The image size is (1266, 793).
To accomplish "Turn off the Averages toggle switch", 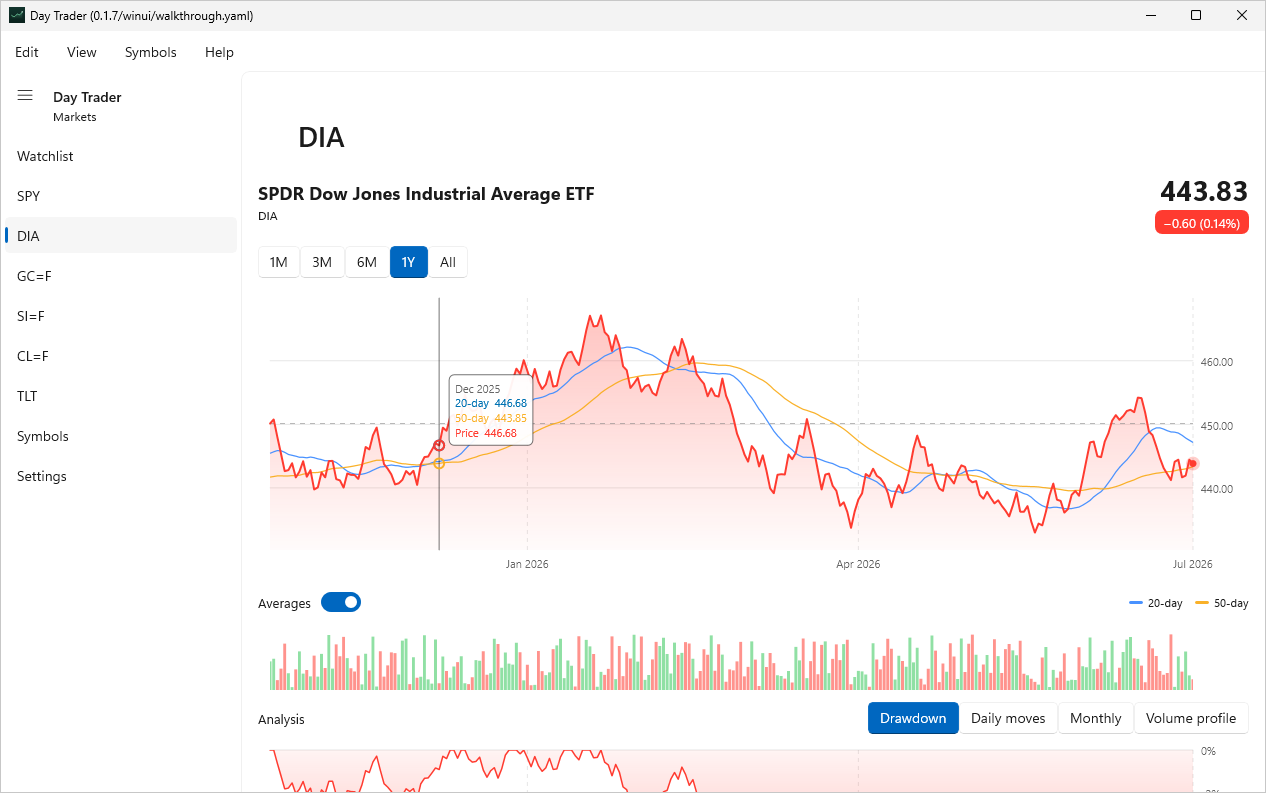I will (x=341, y=602).
